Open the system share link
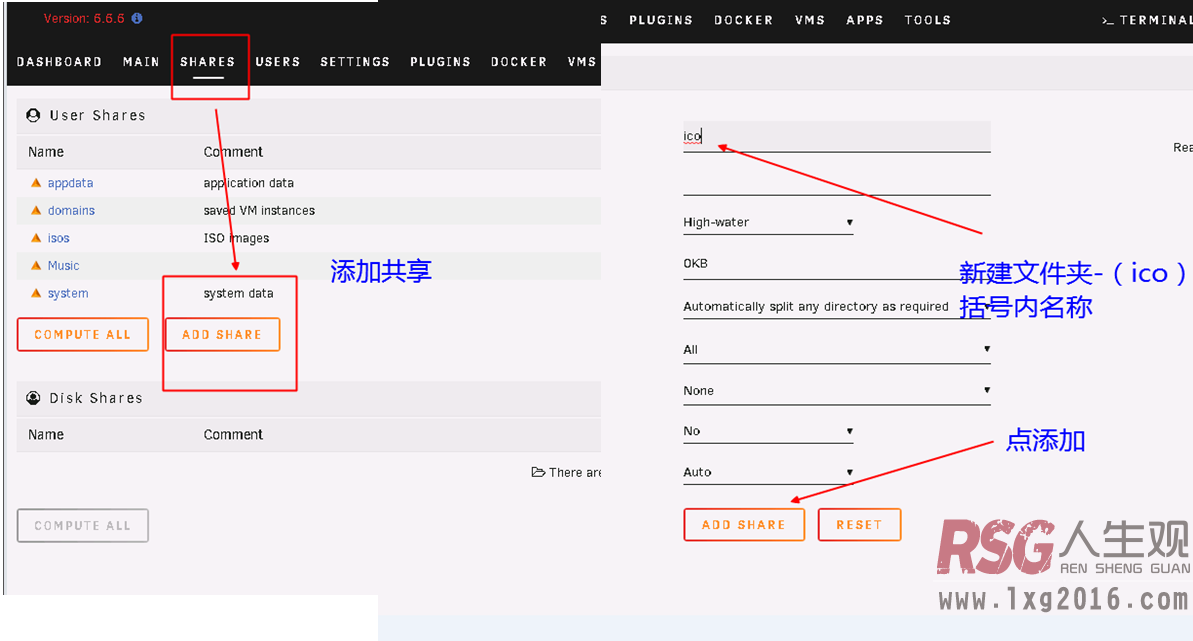This screenshot has height=641, width=1193. pyautogui.click(x=68, y=293)
